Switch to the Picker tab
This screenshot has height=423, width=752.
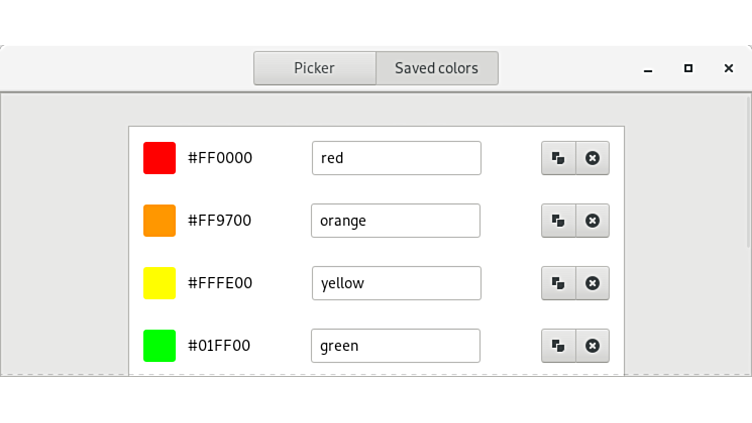pos(314,69)
